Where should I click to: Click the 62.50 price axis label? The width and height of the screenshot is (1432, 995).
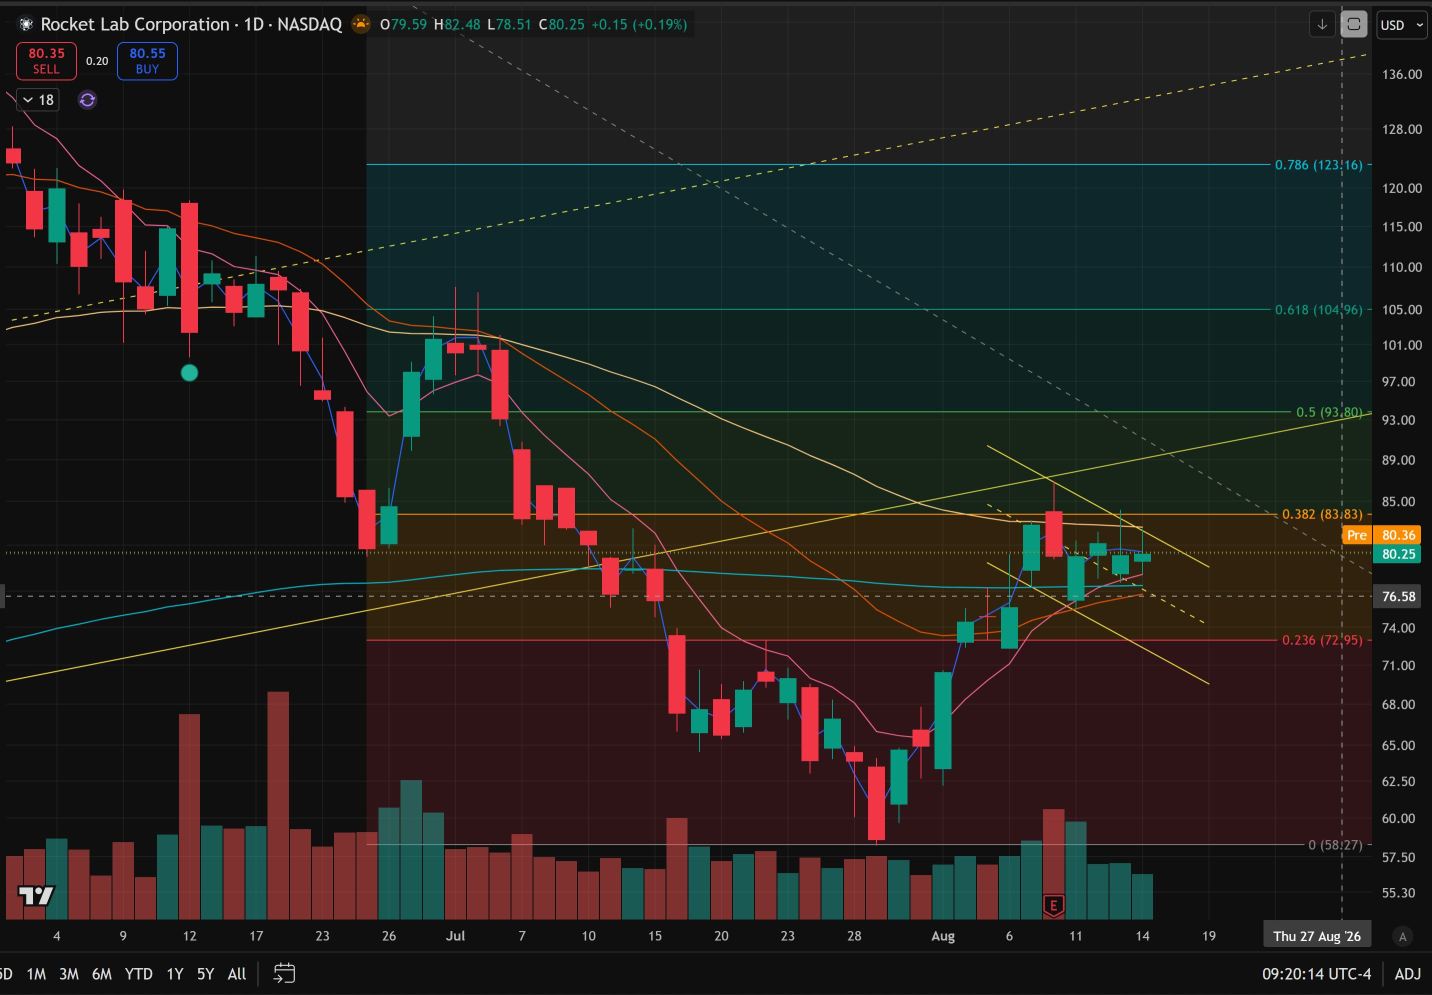coord(1399,781)
